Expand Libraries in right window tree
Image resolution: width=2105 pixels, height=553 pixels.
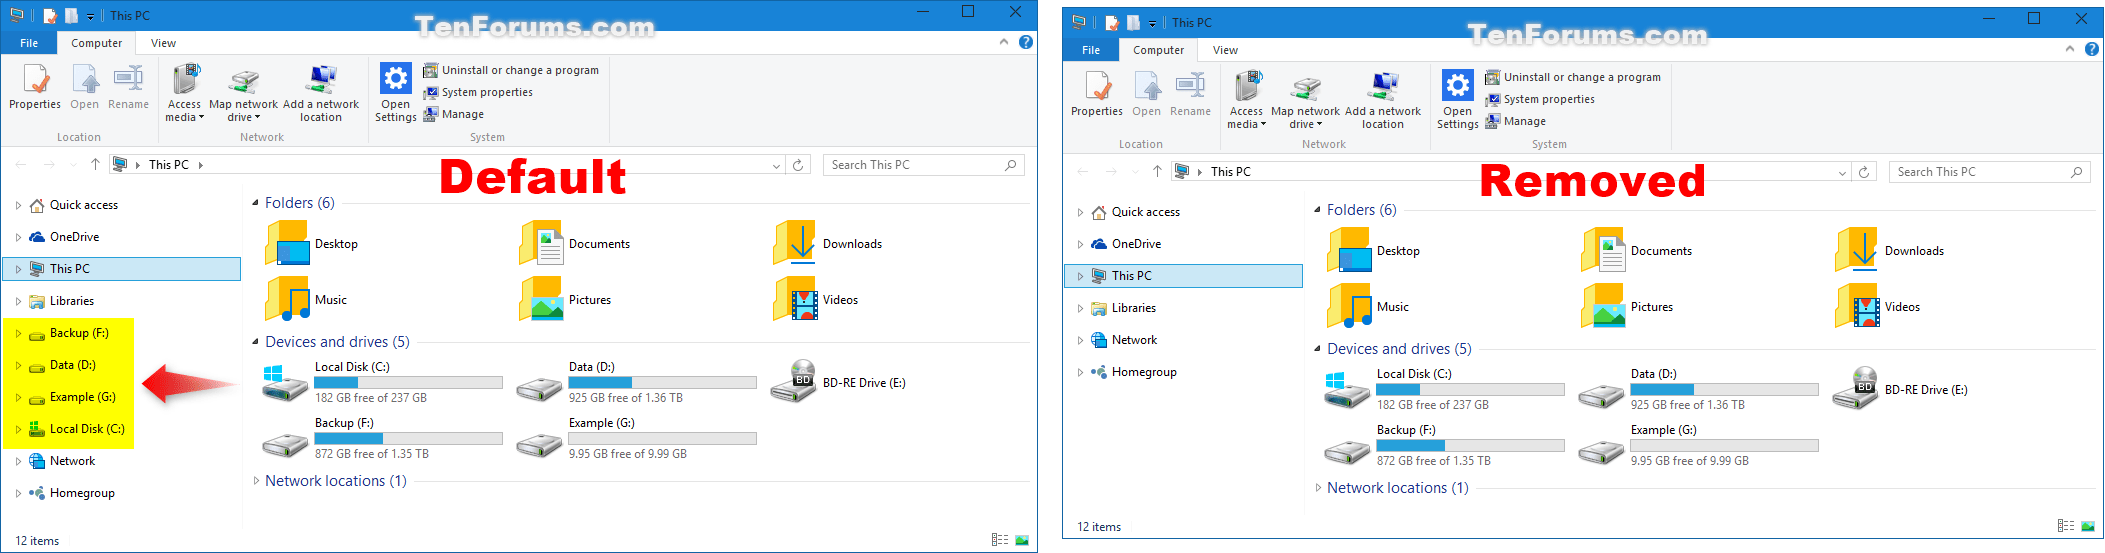[1080, 308]
